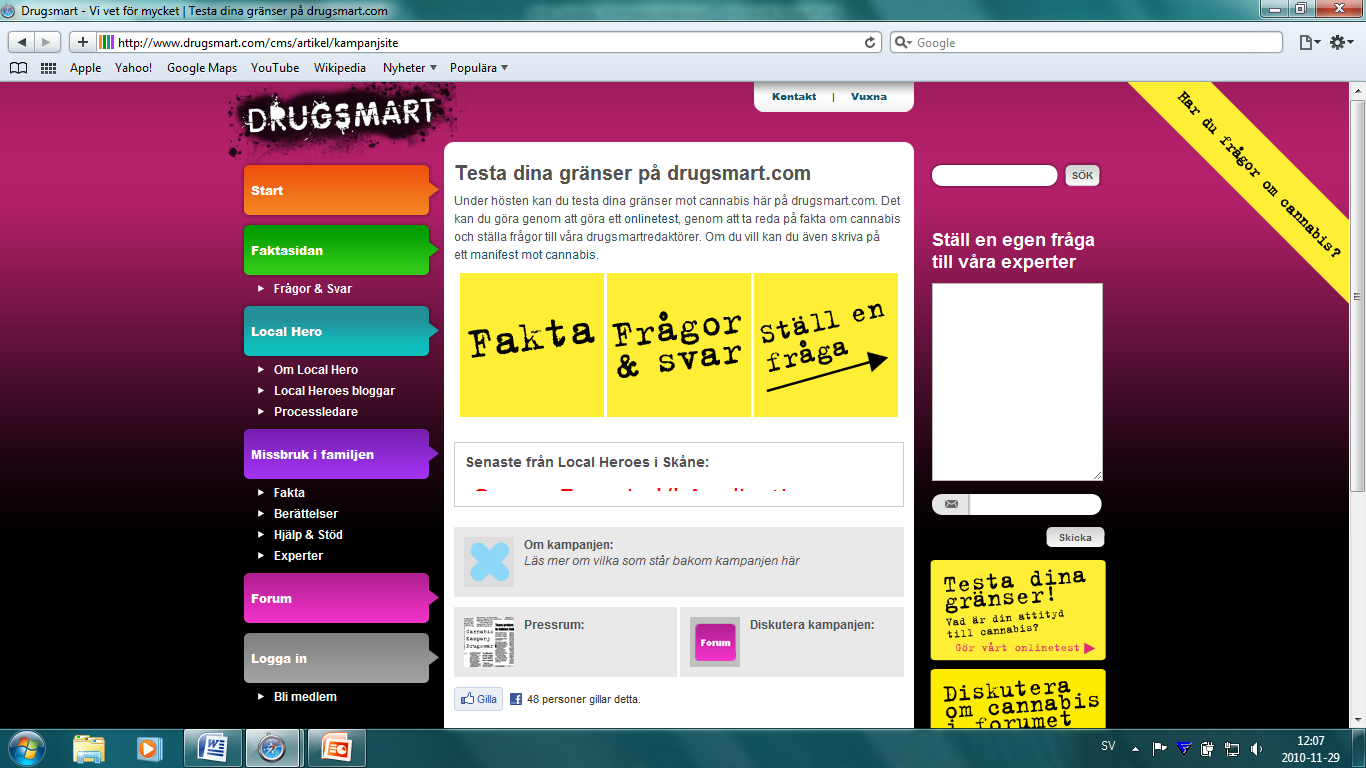The image size is (1366, 768).
Task: Open the YouTube bookmark
Action: (275, 68)
